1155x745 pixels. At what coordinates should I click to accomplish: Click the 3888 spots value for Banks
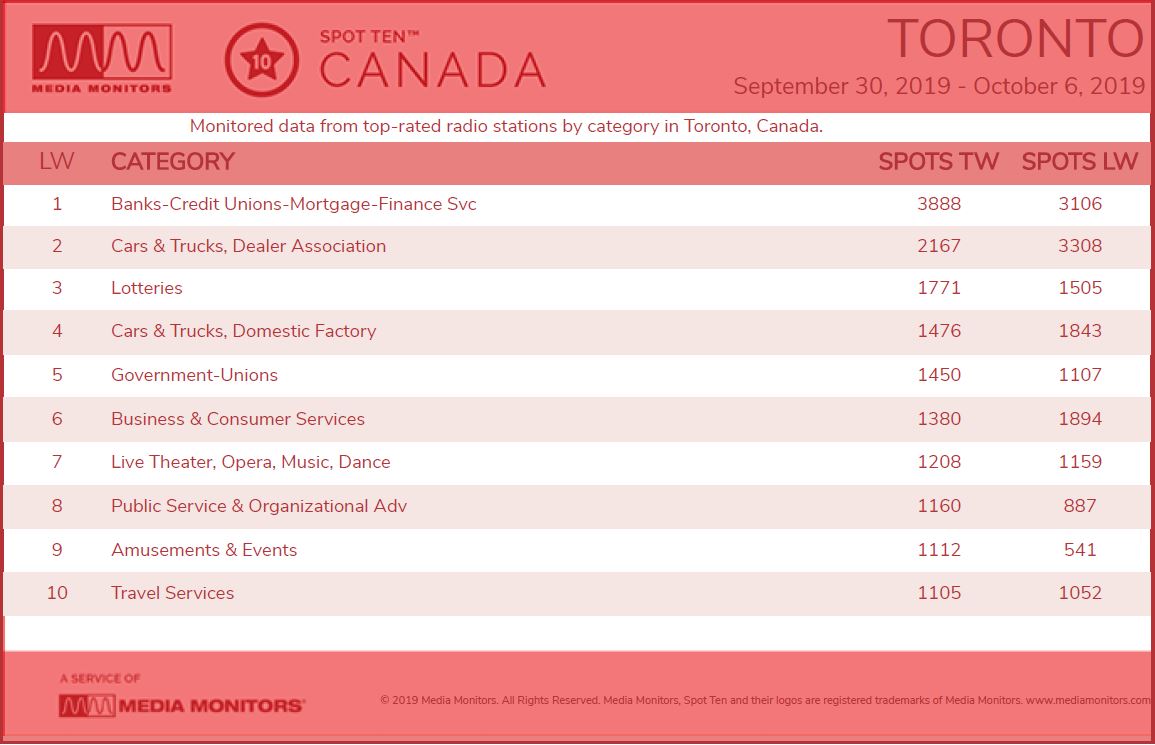(938, 204)
